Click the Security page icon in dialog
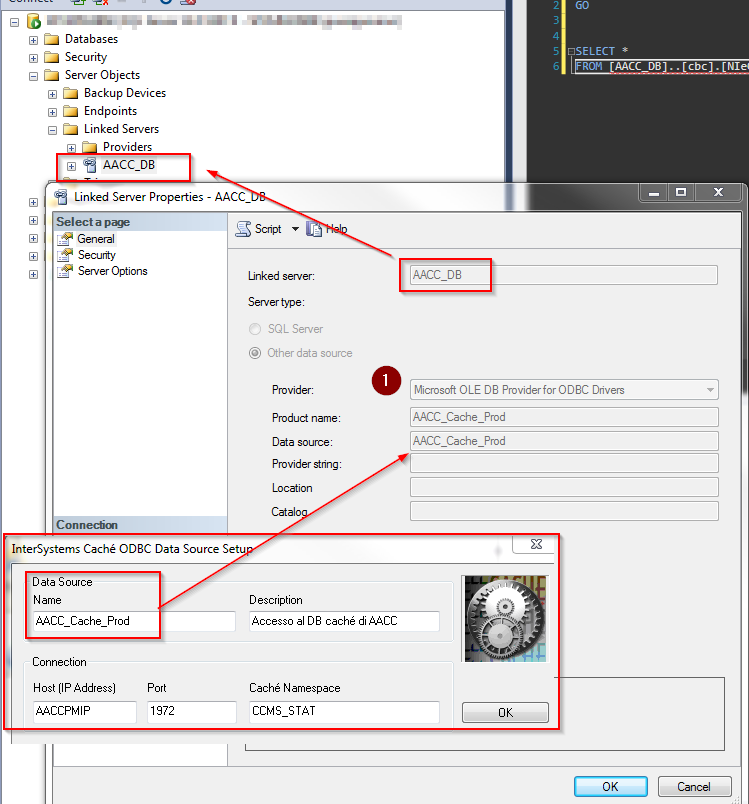 pos(65,255)
